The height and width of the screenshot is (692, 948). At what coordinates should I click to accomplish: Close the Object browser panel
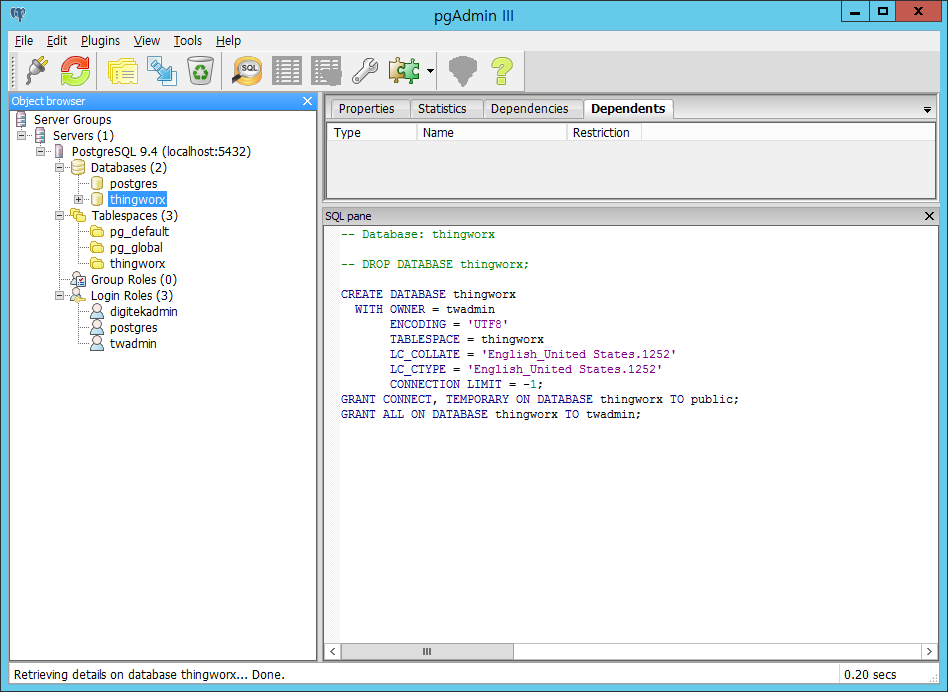[x=307, y=101]
